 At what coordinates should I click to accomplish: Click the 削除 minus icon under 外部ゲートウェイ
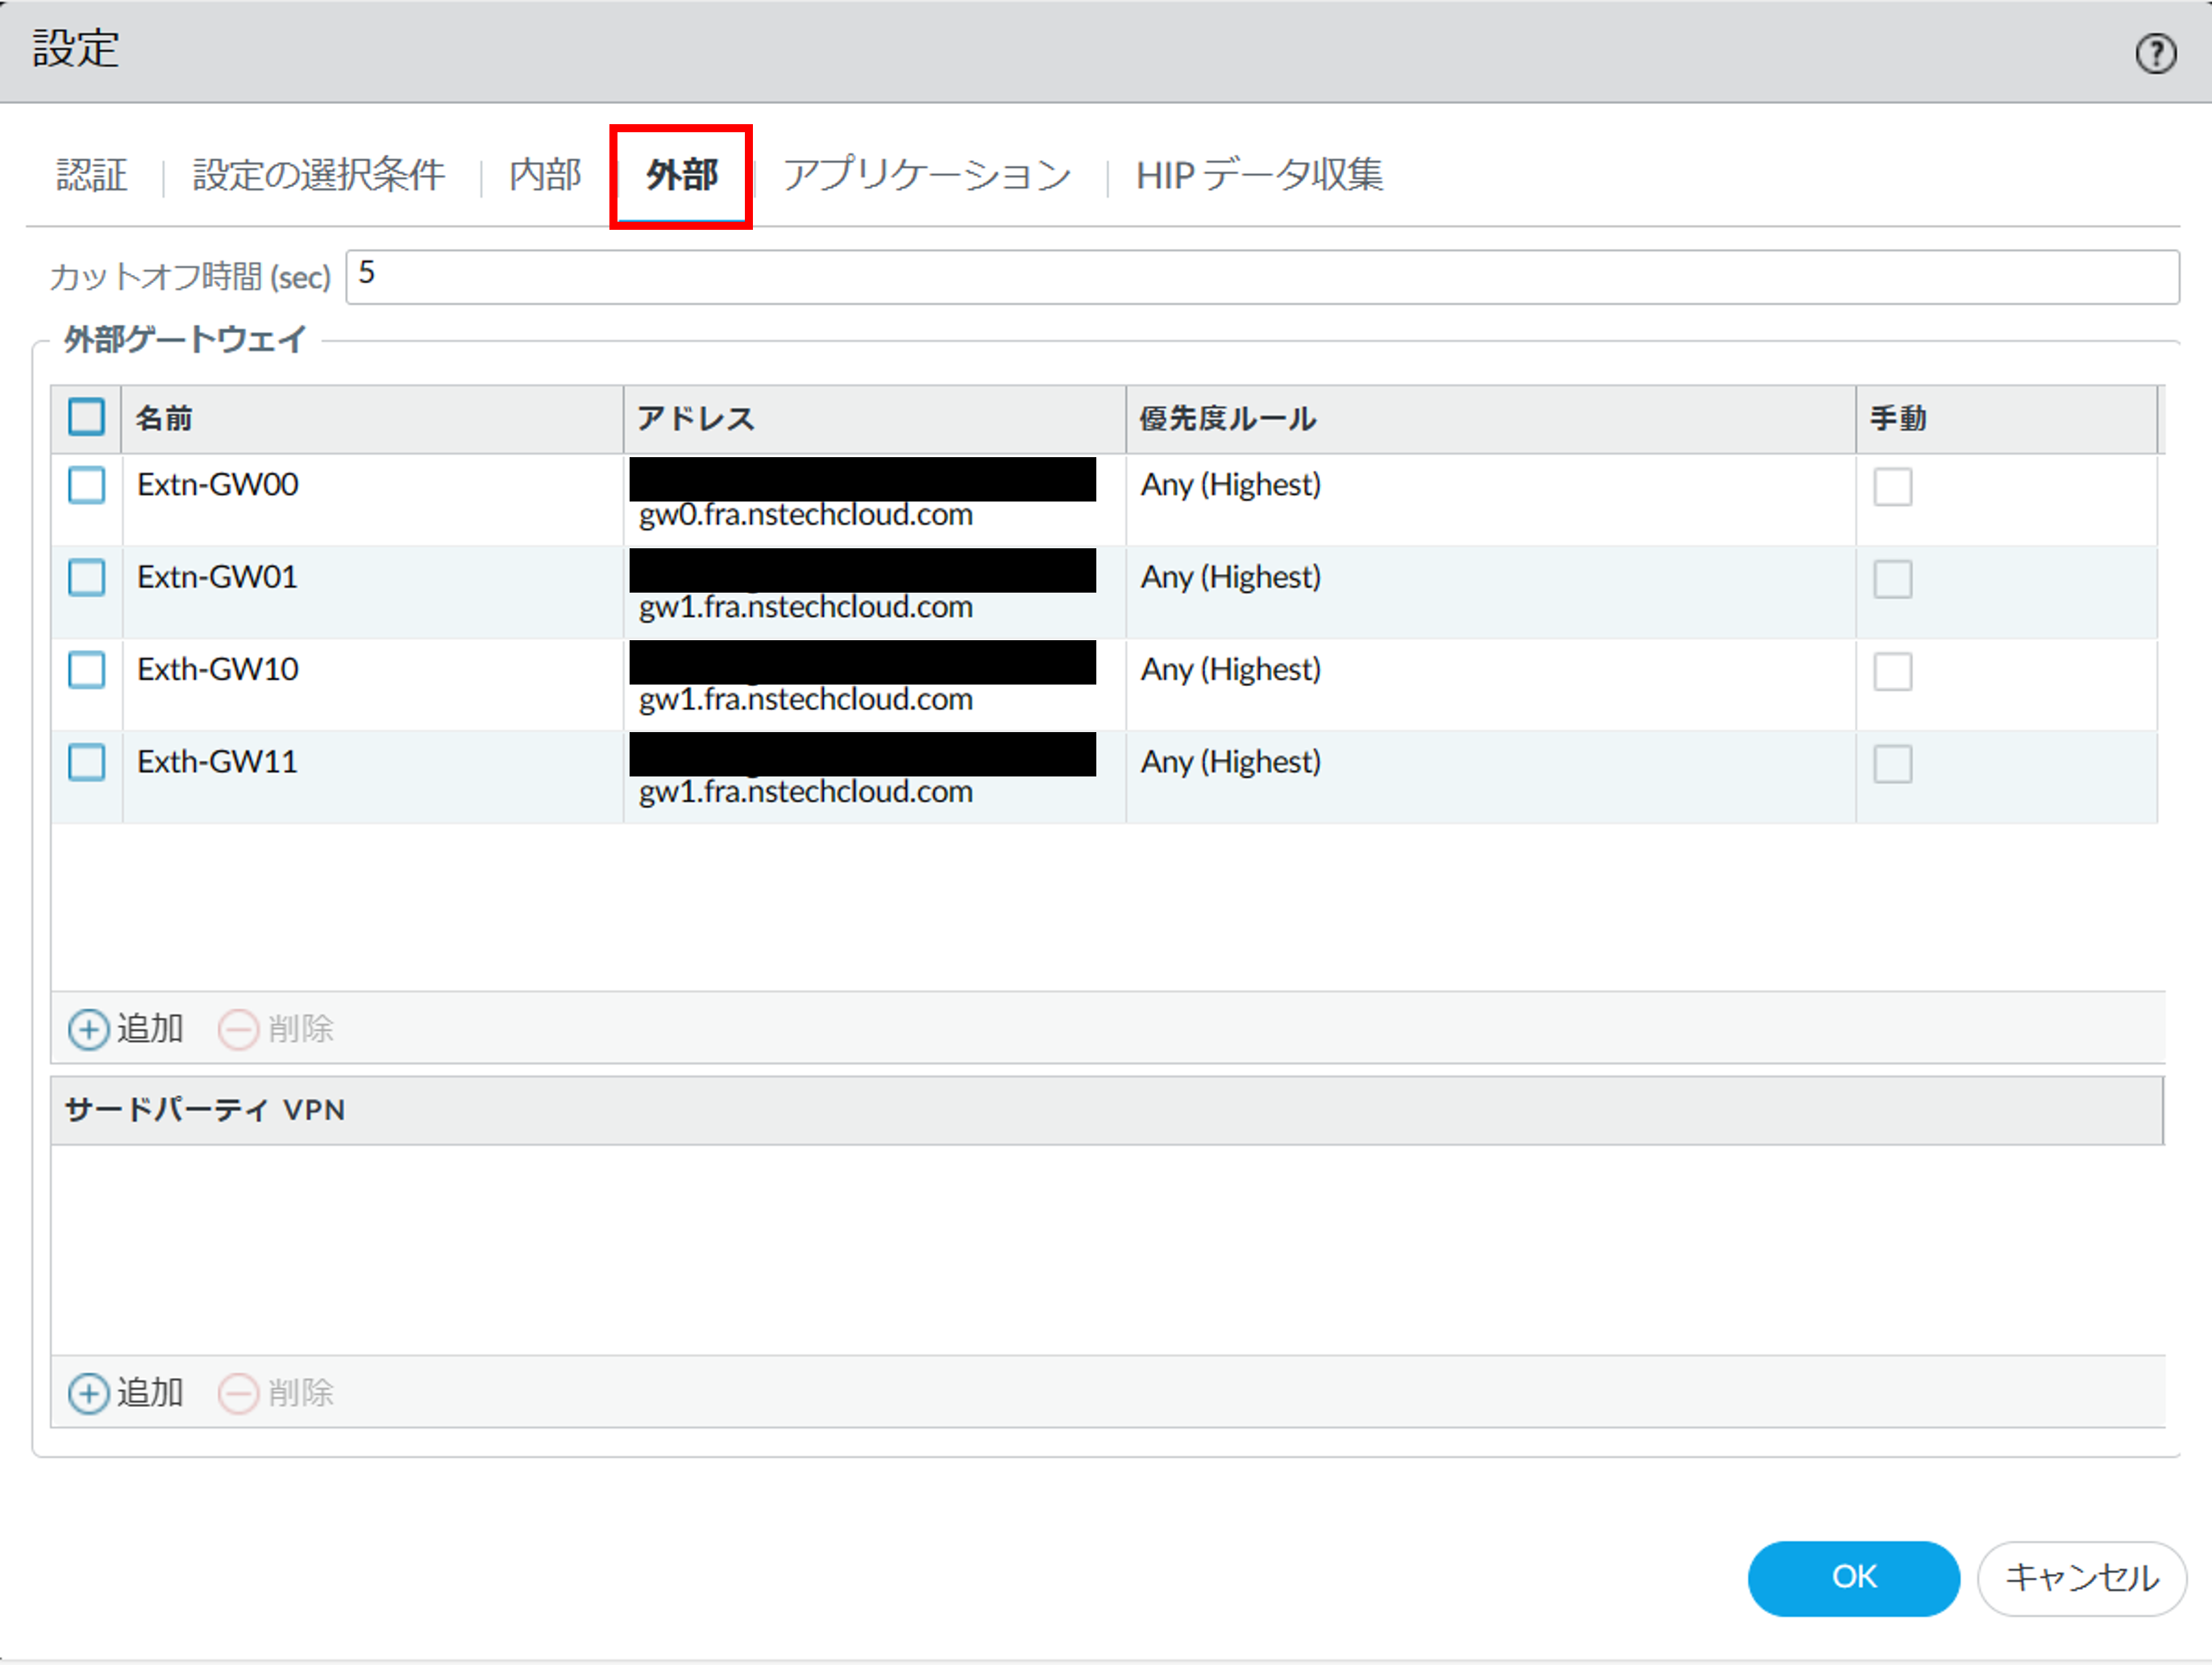[x=238, y=1029]
